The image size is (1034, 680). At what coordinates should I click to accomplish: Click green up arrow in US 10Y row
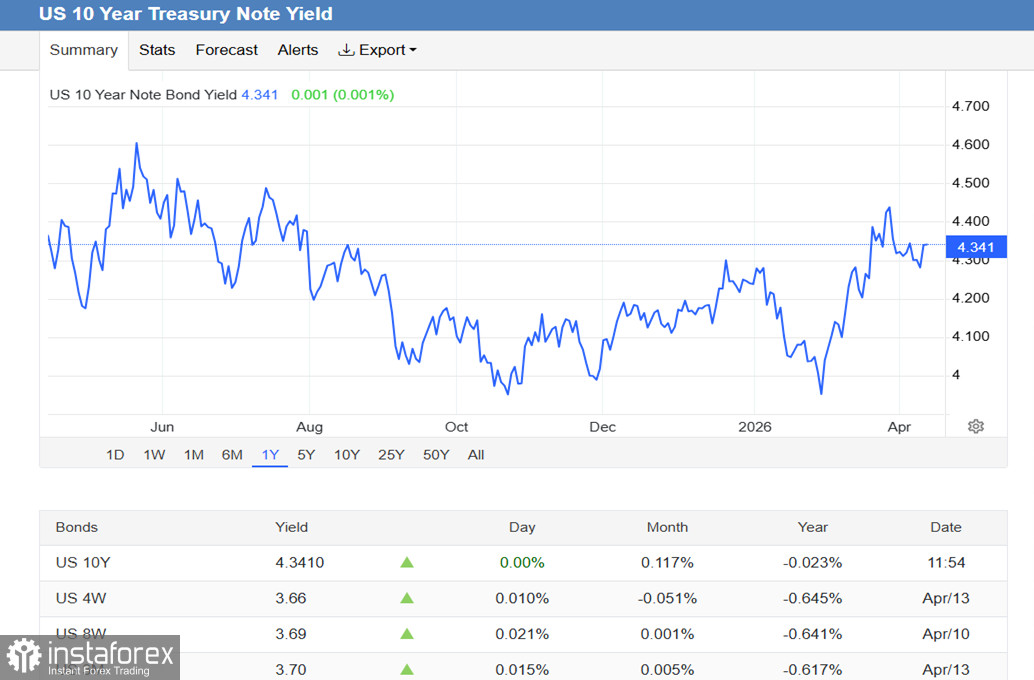pos(407,563)
